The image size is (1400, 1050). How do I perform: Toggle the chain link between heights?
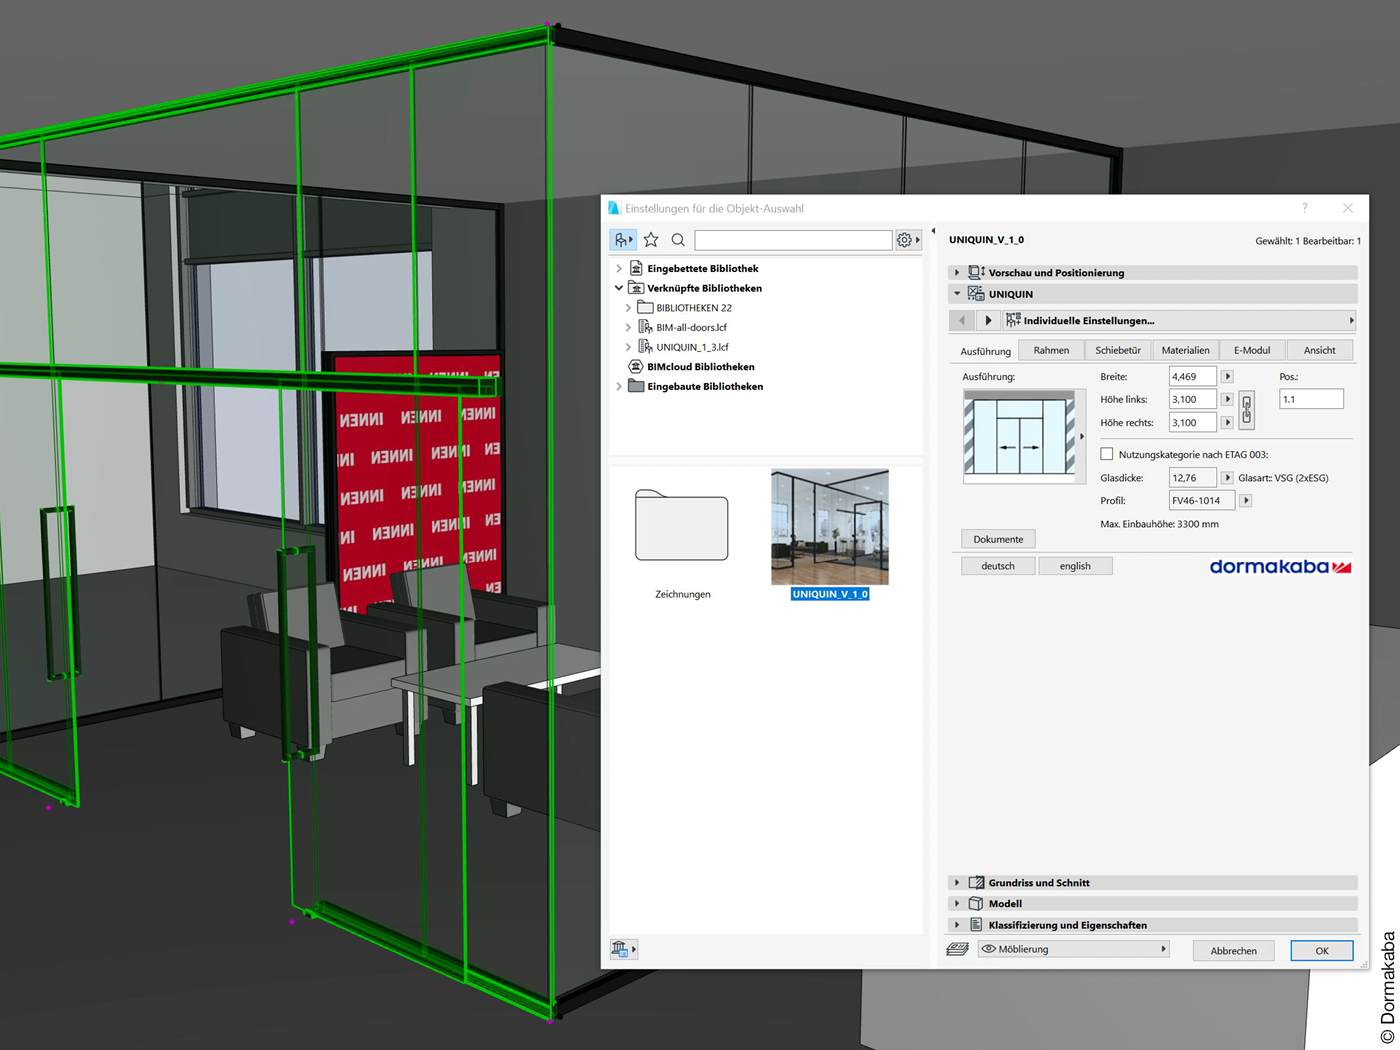click(1246, 410)
